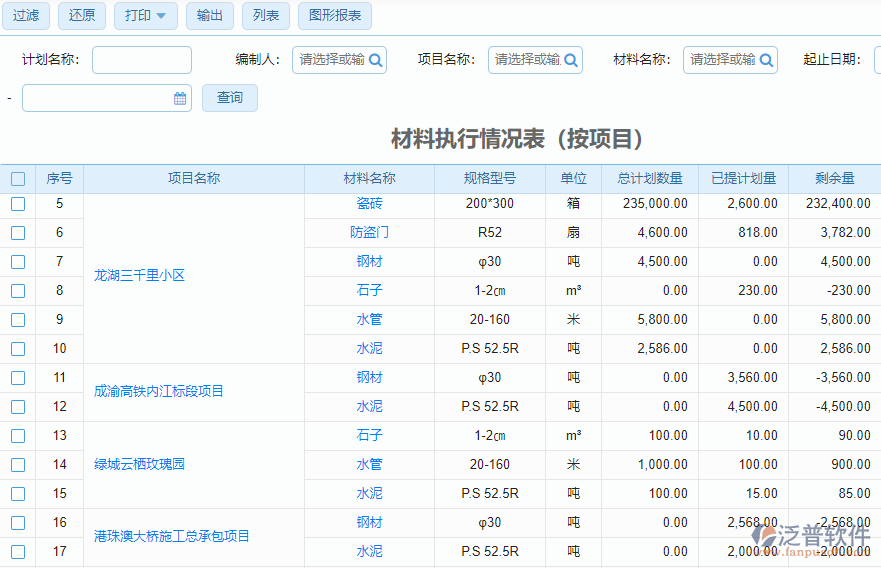Viewport: 881px width, 568px height.
Task: Open the 瓷砖 material link
Action: (369, 204)
